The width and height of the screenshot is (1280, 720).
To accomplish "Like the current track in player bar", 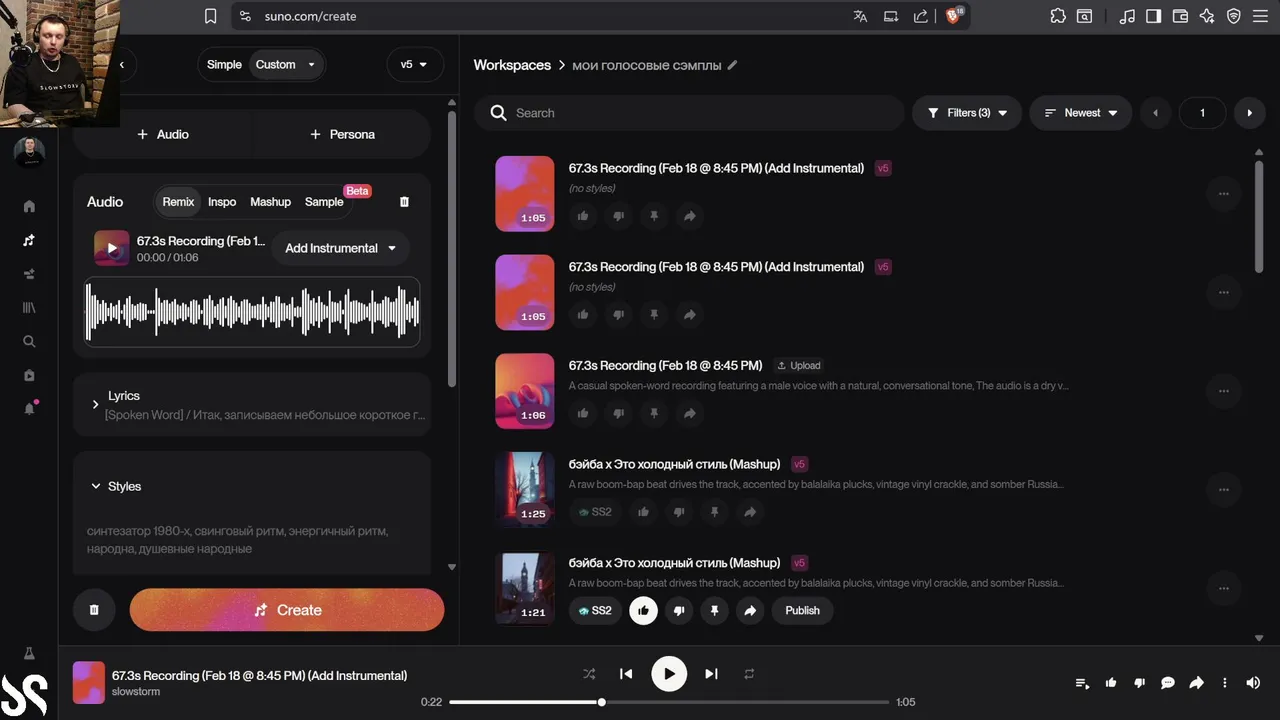I will [x=1111, y=683].
